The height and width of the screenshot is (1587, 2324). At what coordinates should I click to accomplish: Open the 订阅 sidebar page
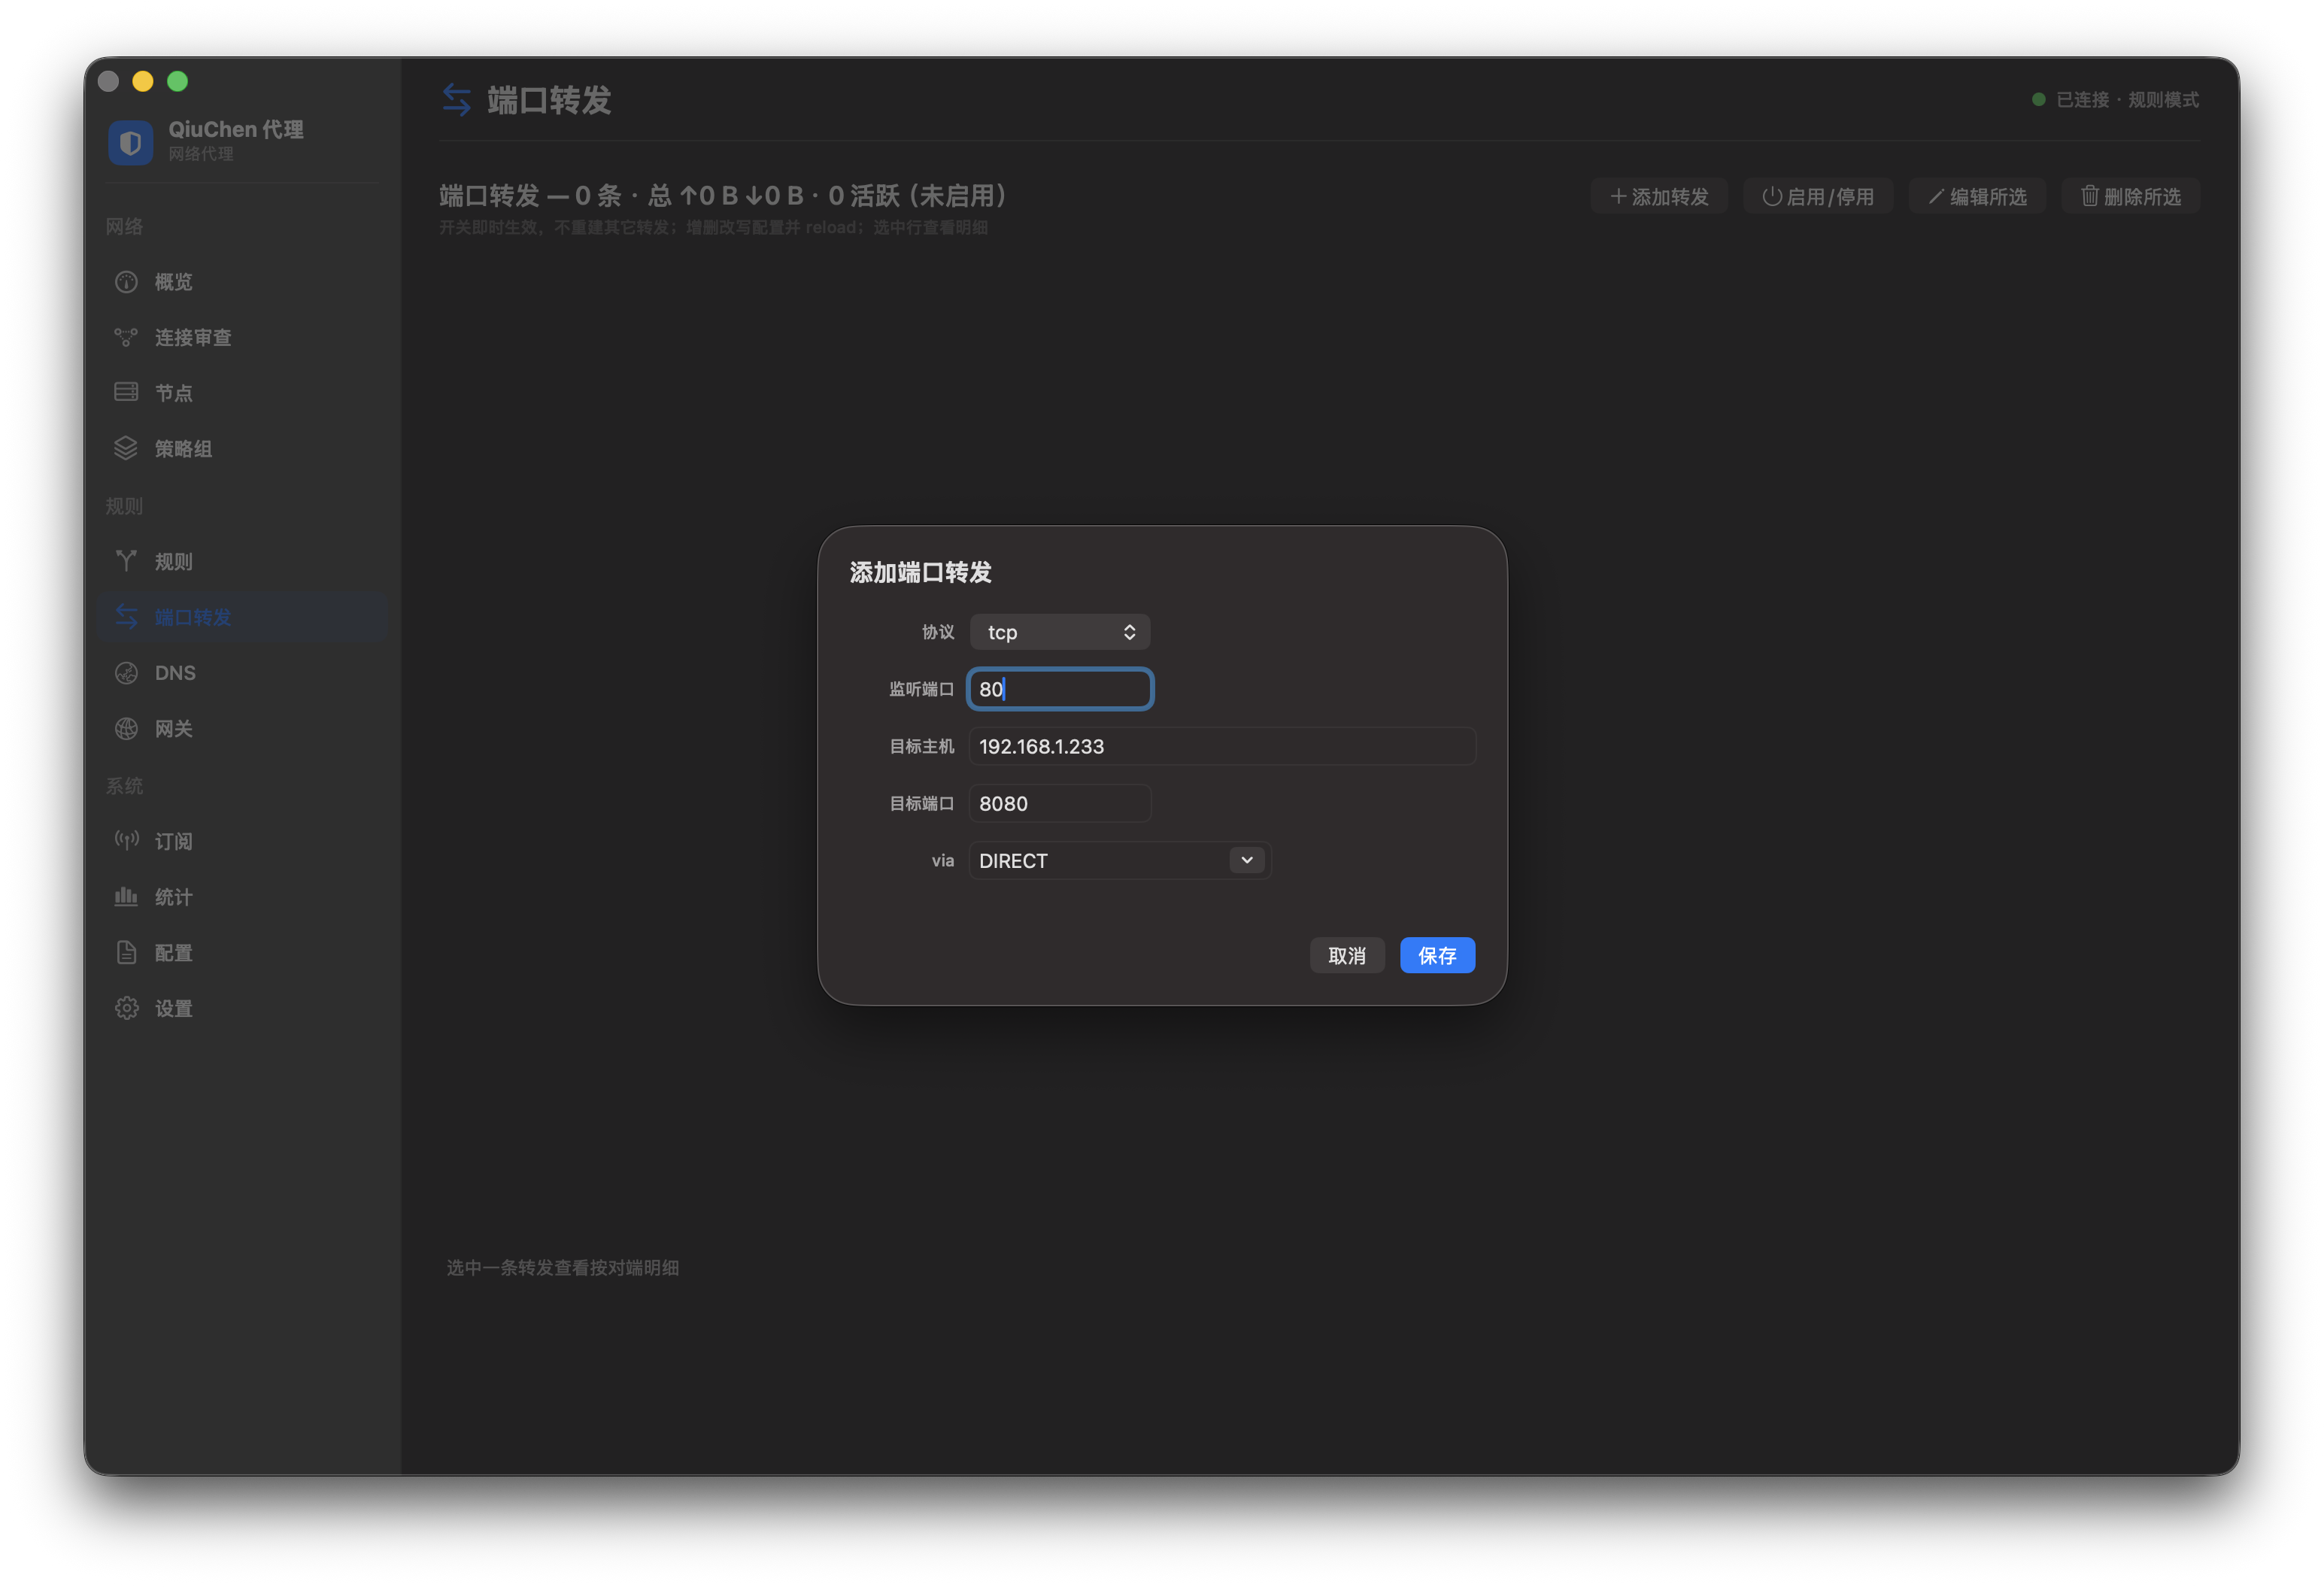(243, 841)
